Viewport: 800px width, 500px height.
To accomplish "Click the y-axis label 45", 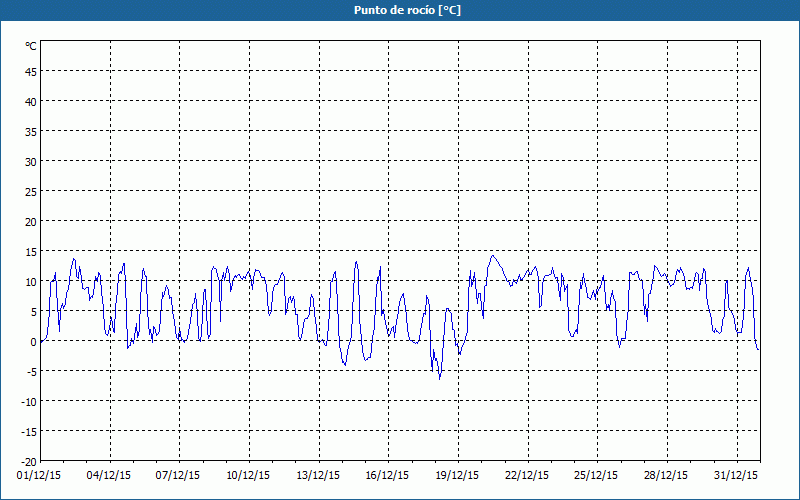I will coord(31,71).
